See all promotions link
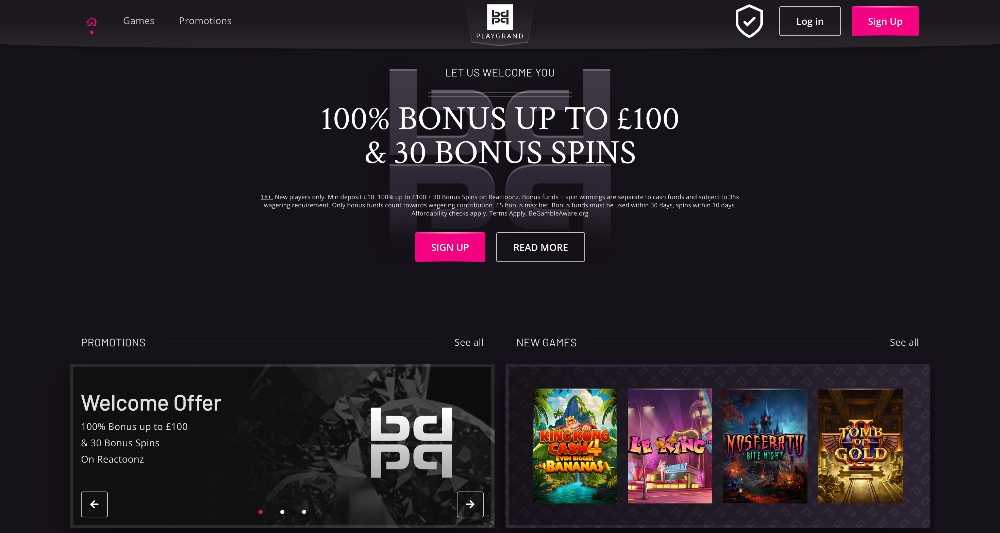This screenshot has width=1000, height=533. tap(469, 342)
